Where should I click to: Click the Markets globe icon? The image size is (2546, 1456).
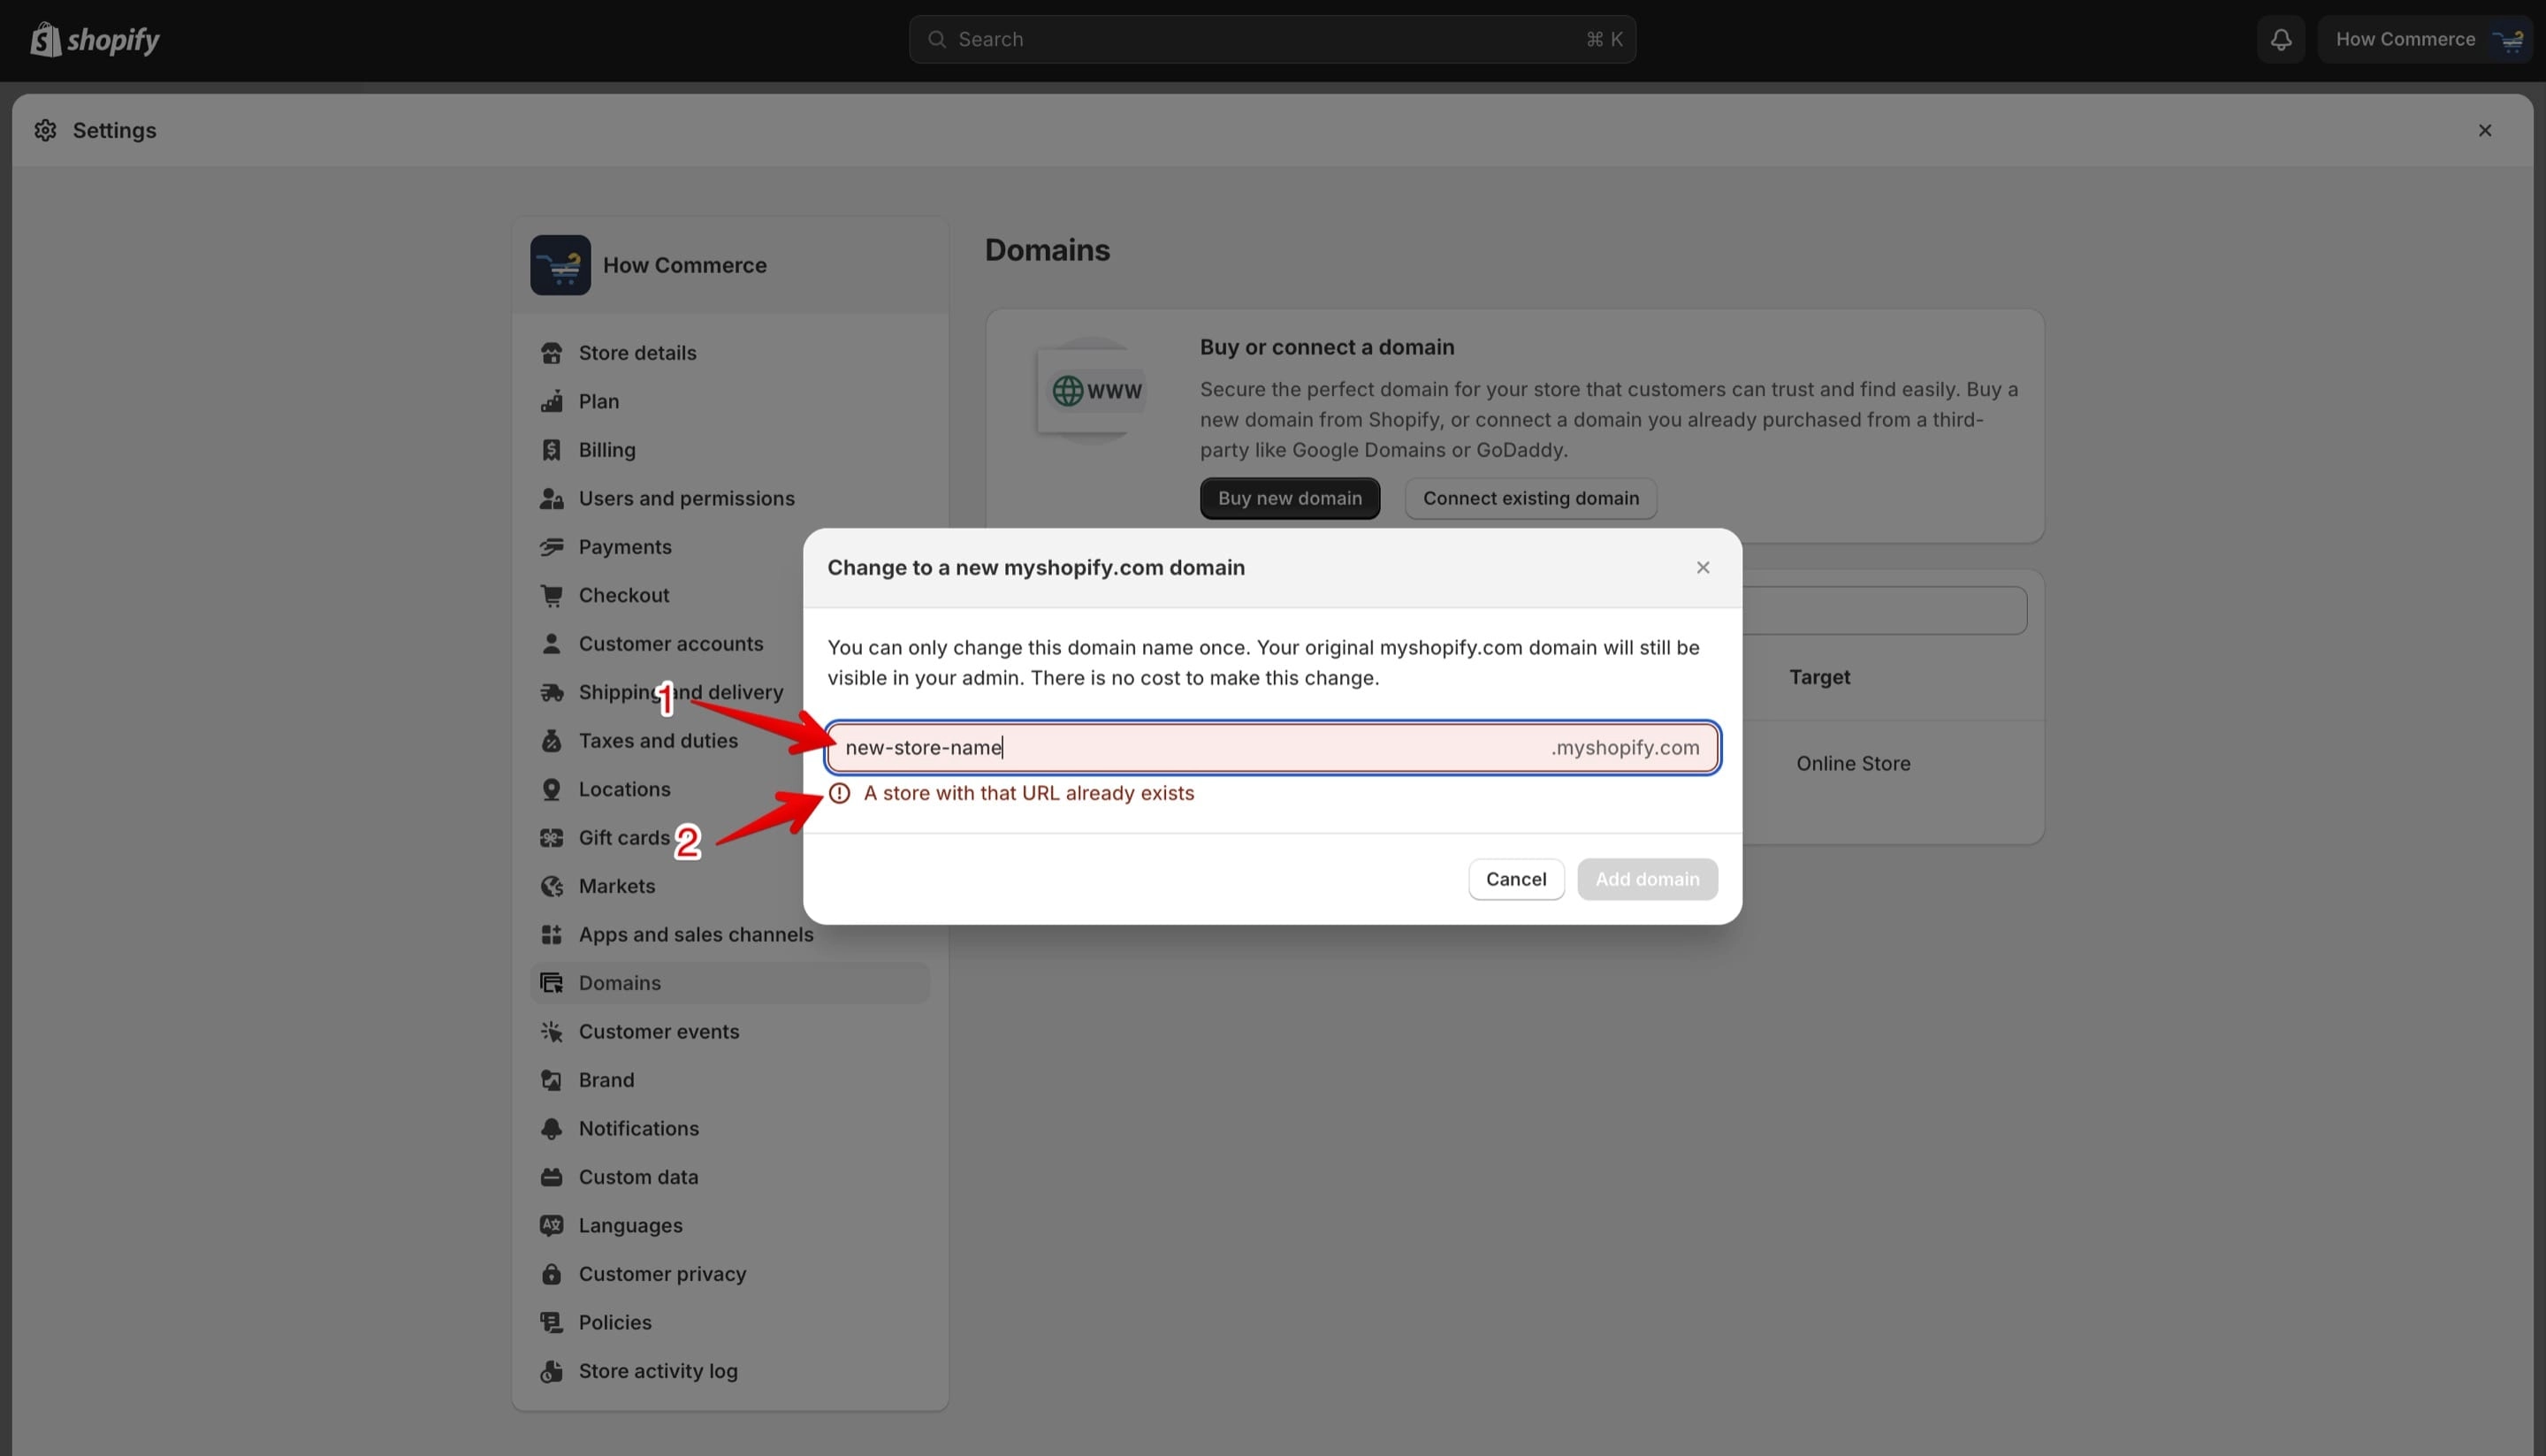pos(551,886)
